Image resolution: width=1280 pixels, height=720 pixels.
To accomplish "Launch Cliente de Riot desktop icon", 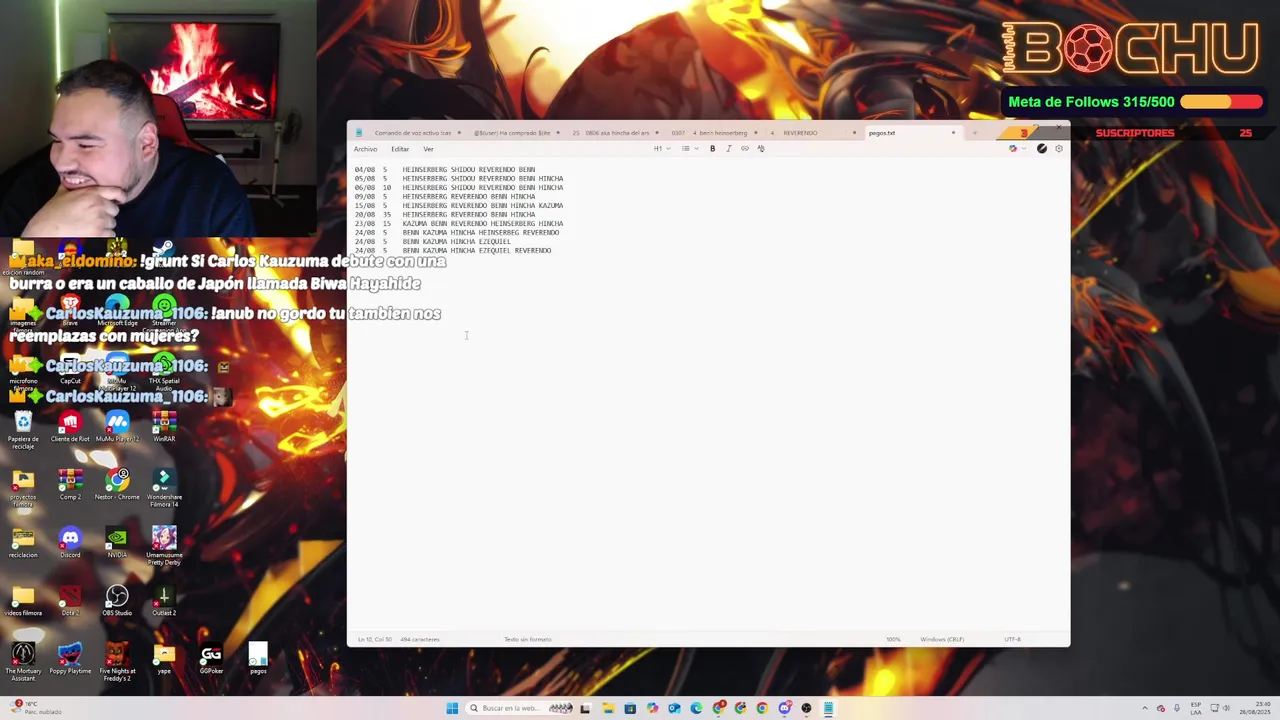I will (70, 427).
